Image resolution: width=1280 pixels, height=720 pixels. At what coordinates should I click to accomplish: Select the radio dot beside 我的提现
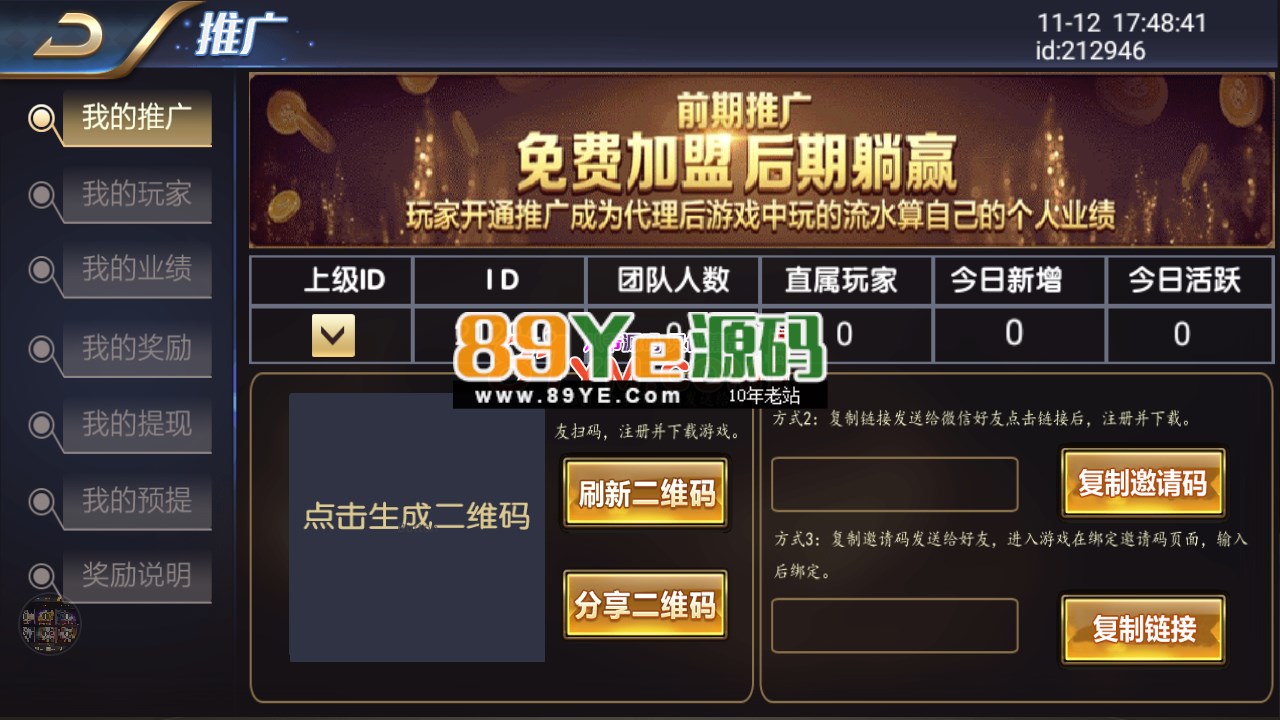pyautogui.click(x=42, y=425)
